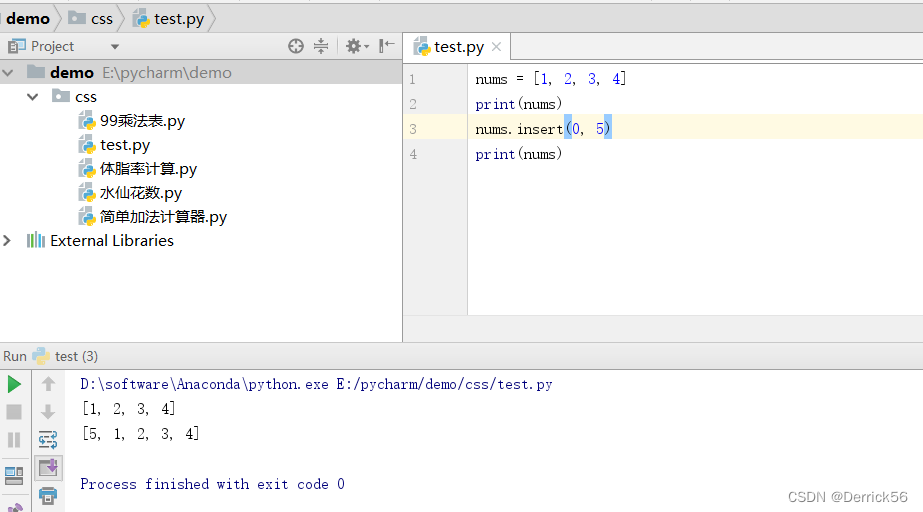
Task: Close the test.py editor tab
Action: tap(496, 46)
